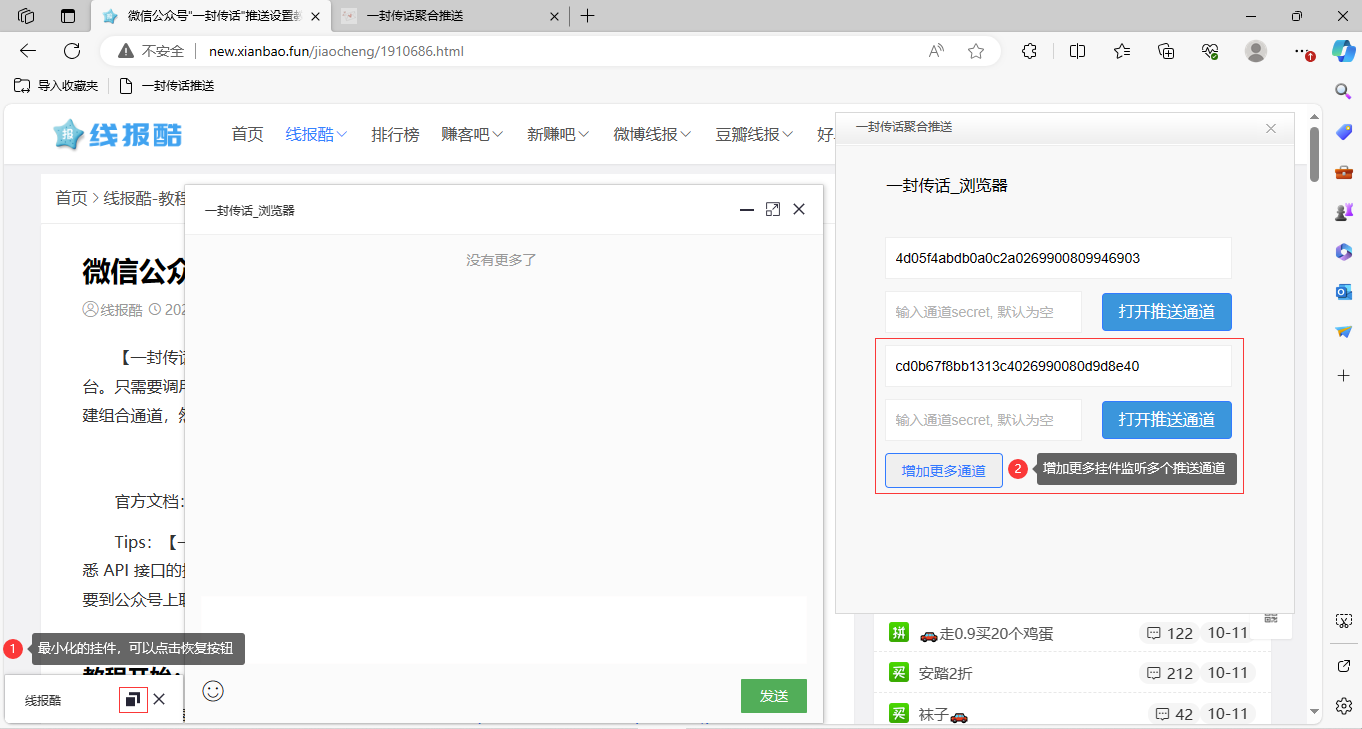Open the Copilot sidebar icon
The height and width of the screenshot is (729, 1362).
pyautogui.click(x=1343, y=51)
